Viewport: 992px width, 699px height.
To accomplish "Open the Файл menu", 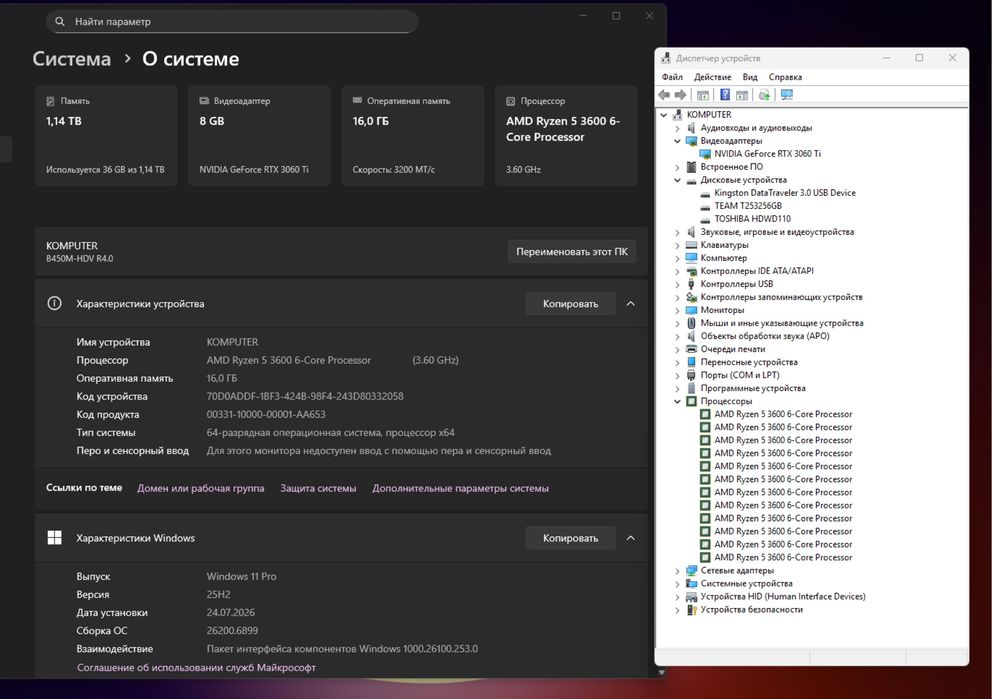I will [x=672, y=77].
